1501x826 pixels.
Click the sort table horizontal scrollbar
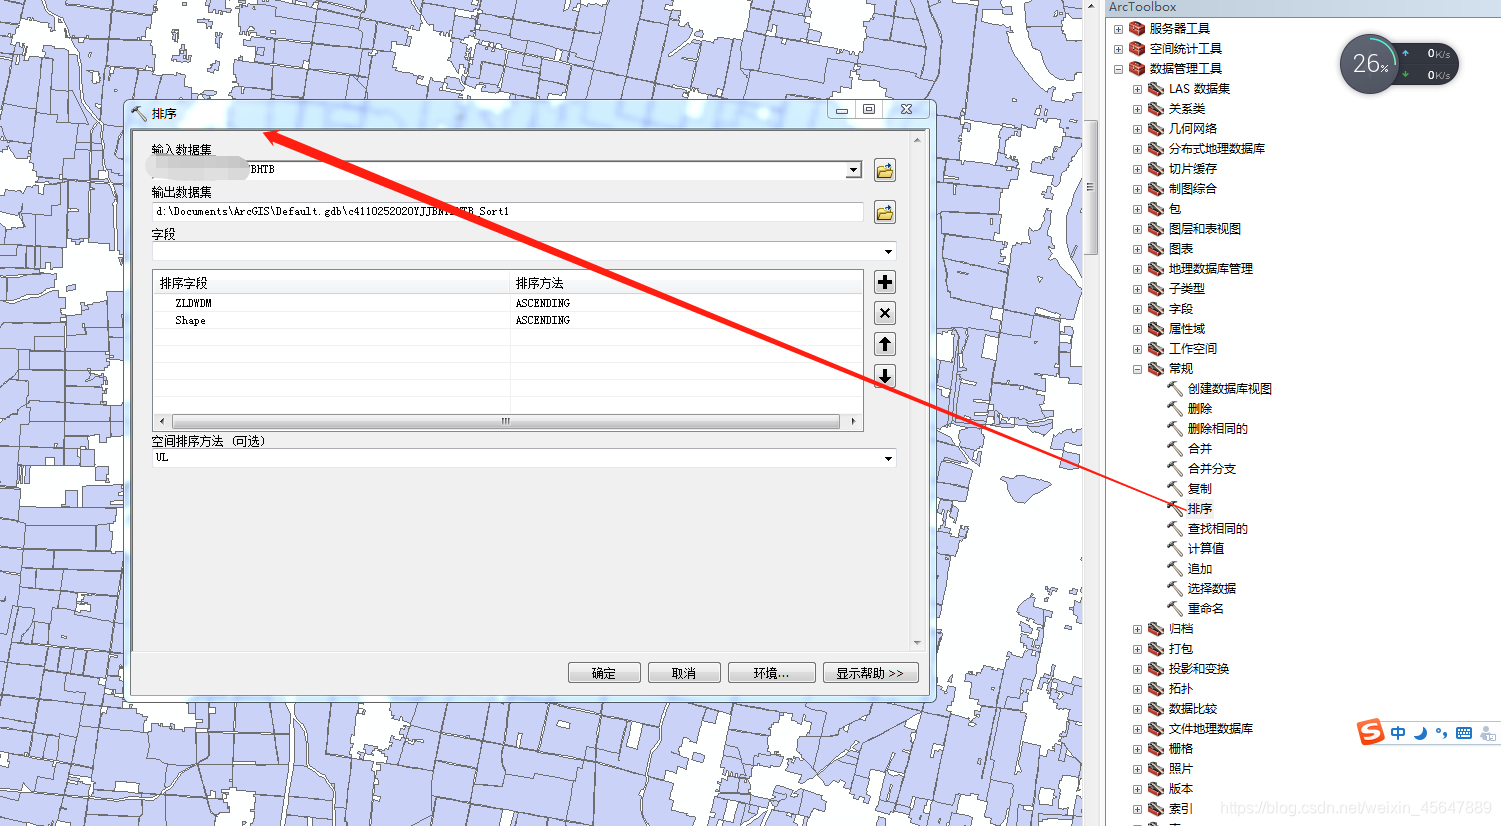[x=506, y=422]
